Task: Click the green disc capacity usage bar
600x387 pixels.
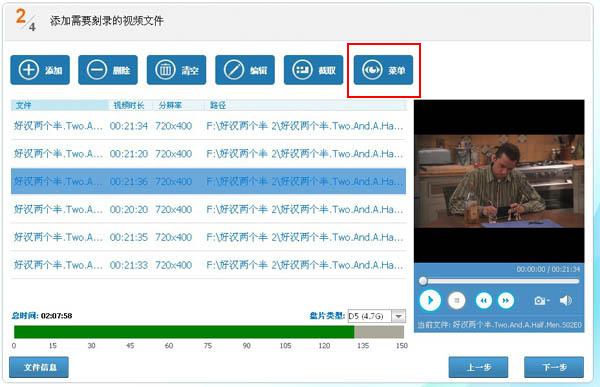Action: [184, 332]
